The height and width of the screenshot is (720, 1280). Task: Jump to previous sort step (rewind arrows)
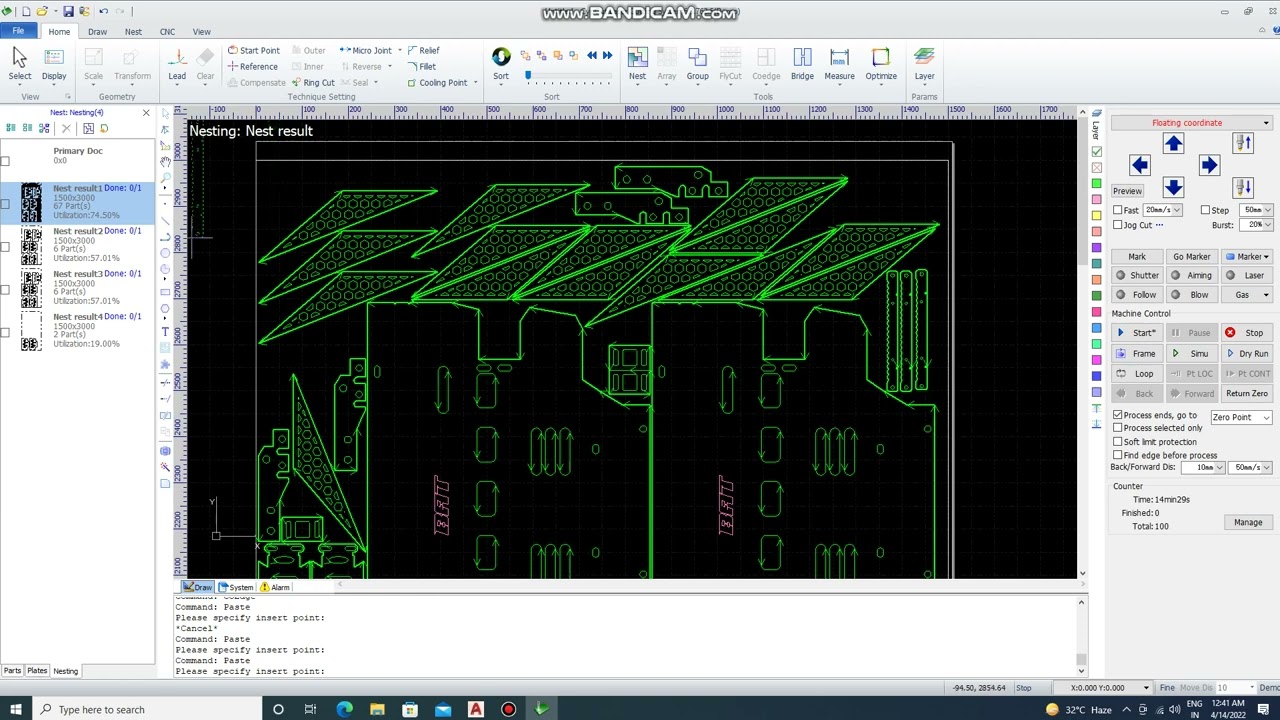592,55
